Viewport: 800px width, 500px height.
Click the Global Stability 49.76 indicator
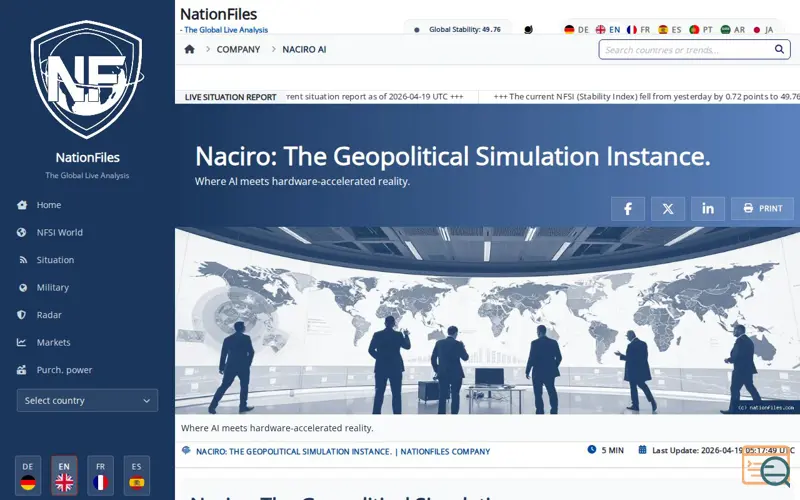tap(458, 30)
